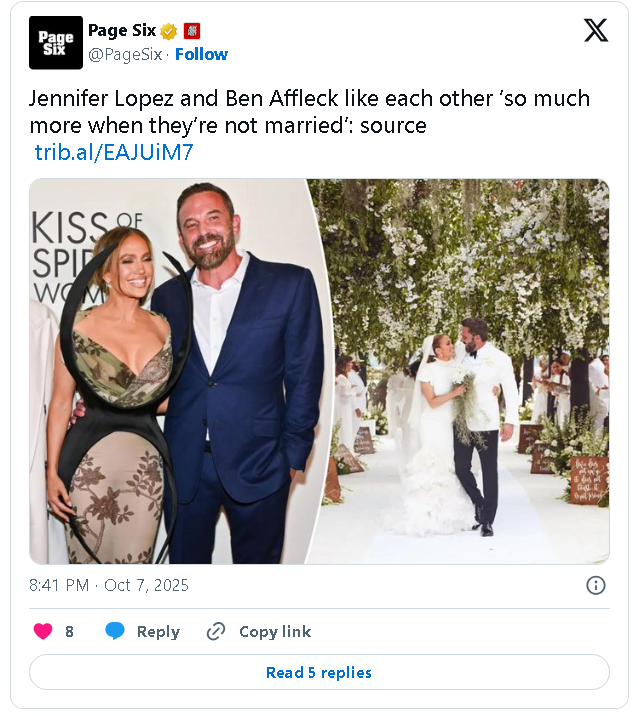Open the red carpet photo on the left

point(170,370)
